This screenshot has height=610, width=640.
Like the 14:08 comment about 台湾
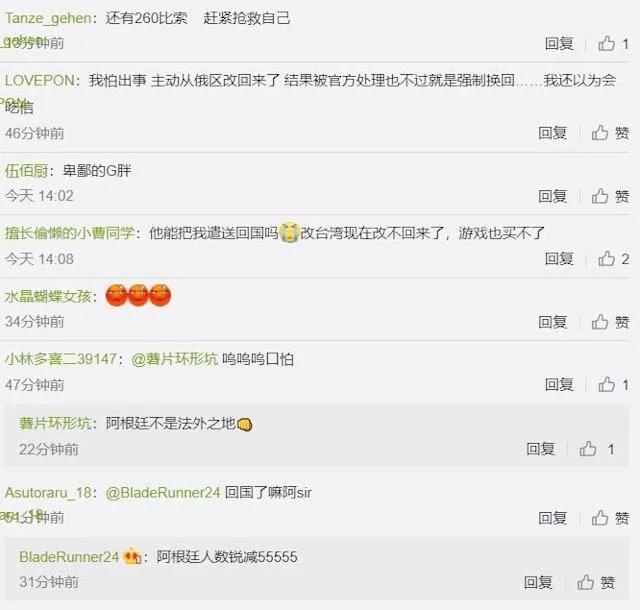(607, 258)
